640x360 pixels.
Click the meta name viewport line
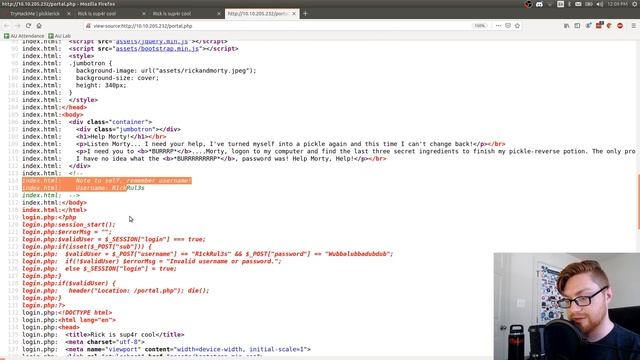pyautogui.click(x=167, y=349)
